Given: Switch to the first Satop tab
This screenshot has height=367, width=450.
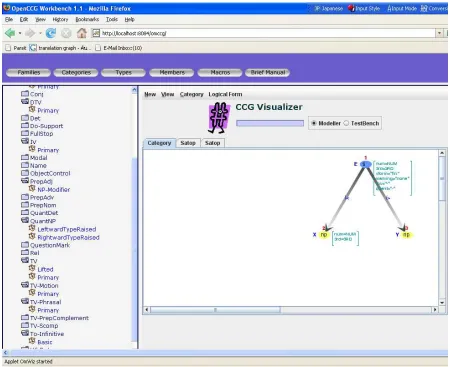Looking at the screenshot, I should click(188, 143).
